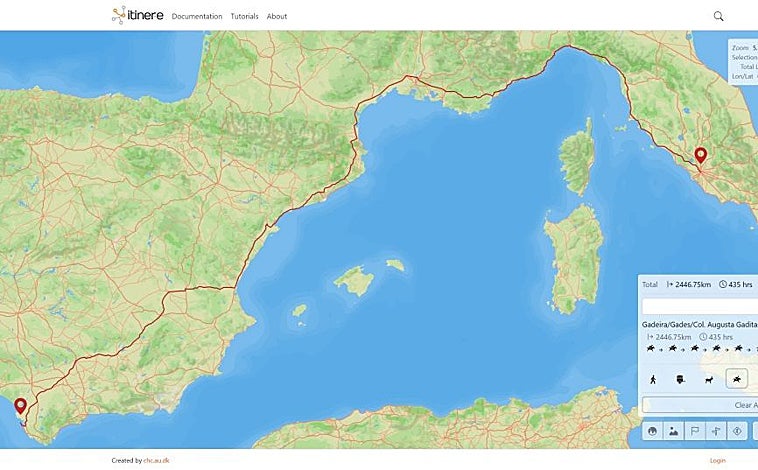Click the first rider icon in segment sequence
The width and height of the screenshot is (758, 470).
651,348
